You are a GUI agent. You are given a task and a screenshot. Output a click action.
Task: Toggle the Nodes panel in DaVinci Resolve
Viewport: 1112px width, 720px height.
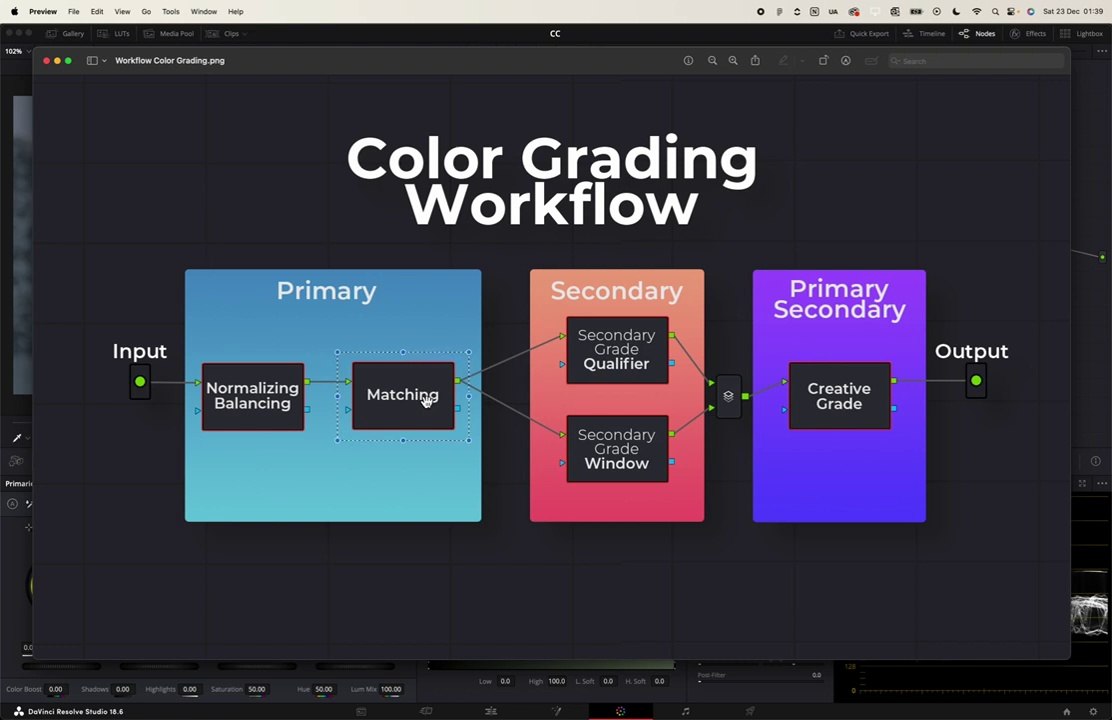977,33
